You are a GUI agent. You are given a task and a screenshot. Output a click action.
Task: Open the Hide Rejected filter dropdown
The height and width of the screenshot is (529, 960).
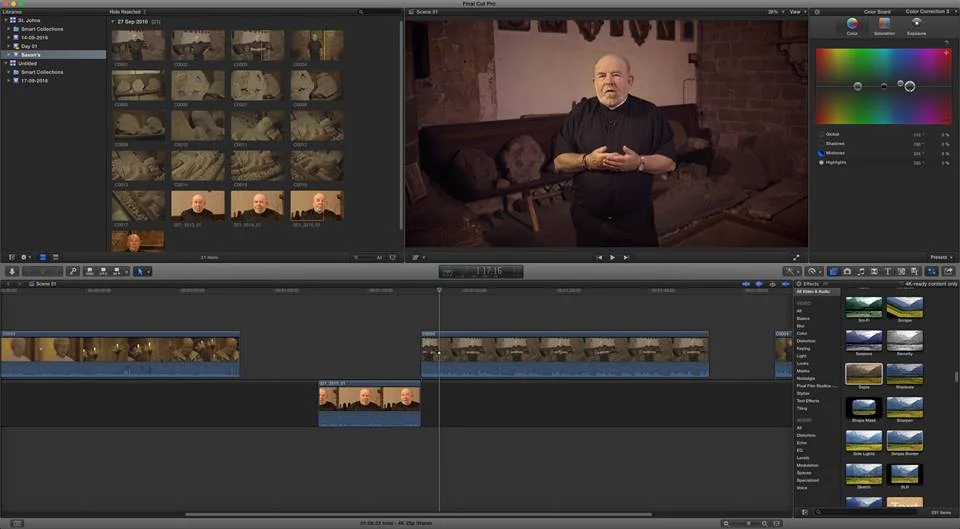[127, 12]
